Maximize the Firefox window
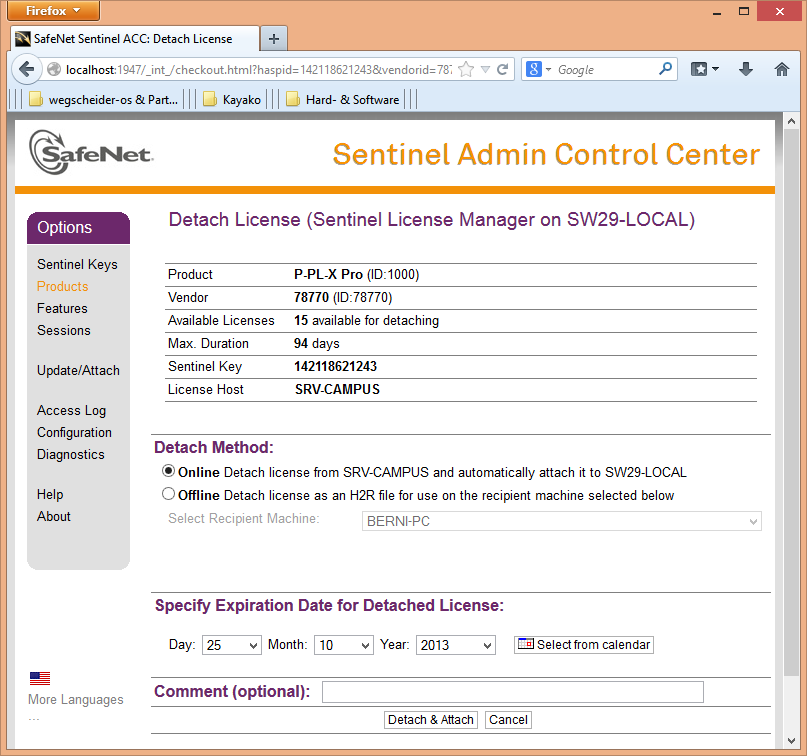 [744, 11]
